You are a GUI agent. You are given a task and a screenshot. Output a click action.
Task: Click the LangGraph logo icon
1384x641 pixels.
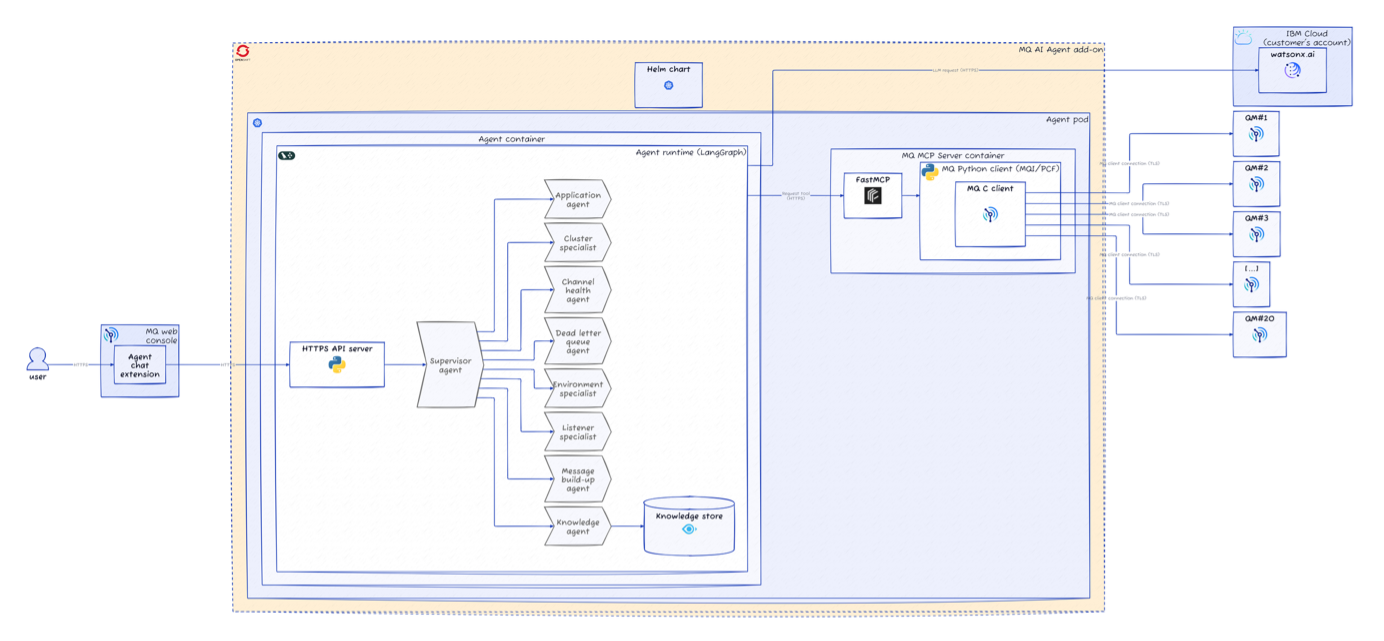[286, 155]
